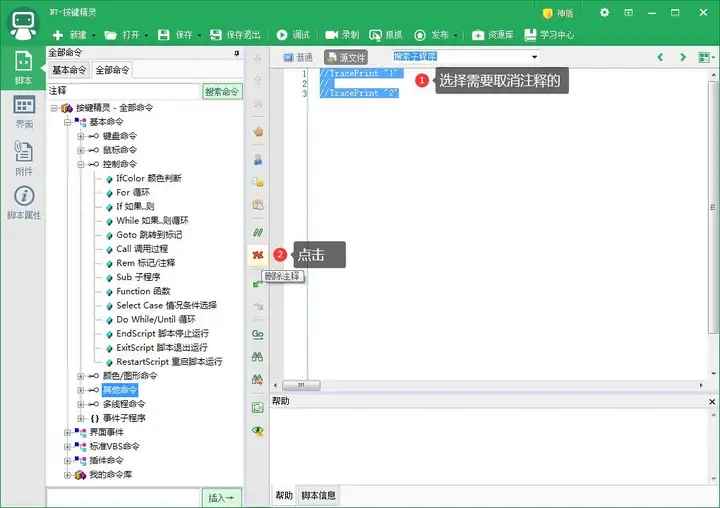Close the 帮助 help panel

pos(712,402)
